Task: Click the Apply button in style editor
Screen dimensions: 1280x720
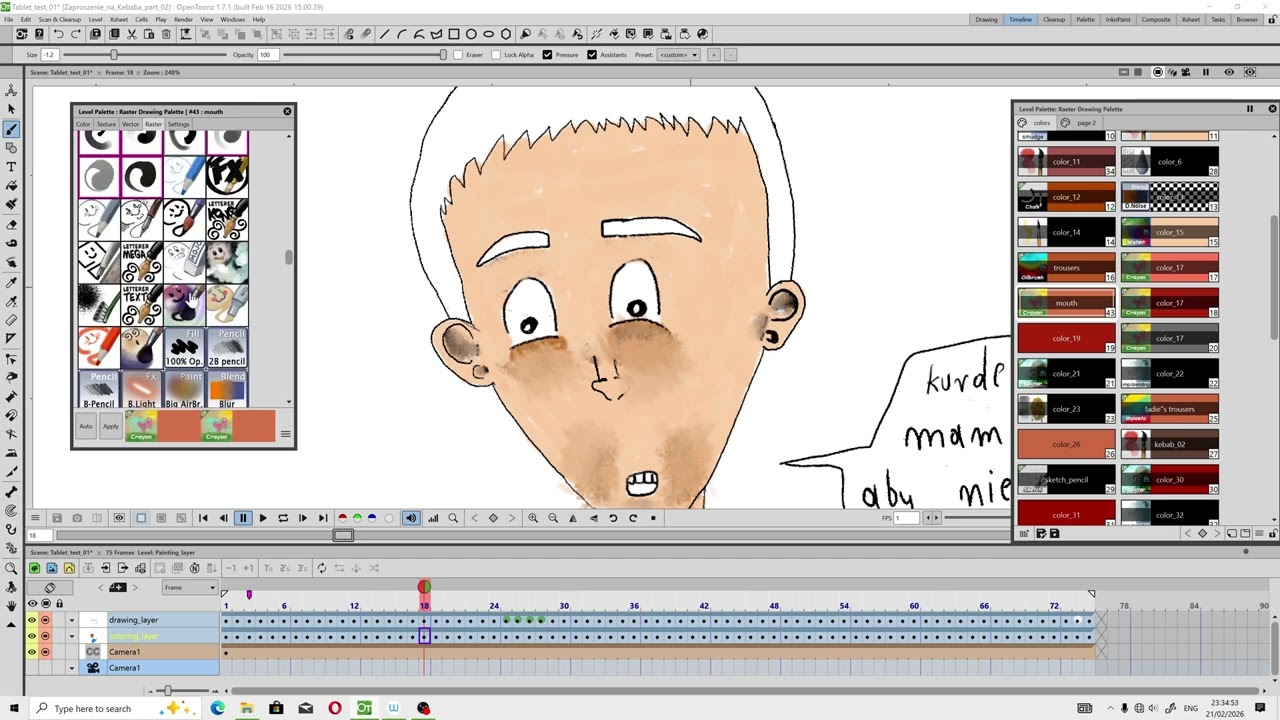Action: click(110, 426)
